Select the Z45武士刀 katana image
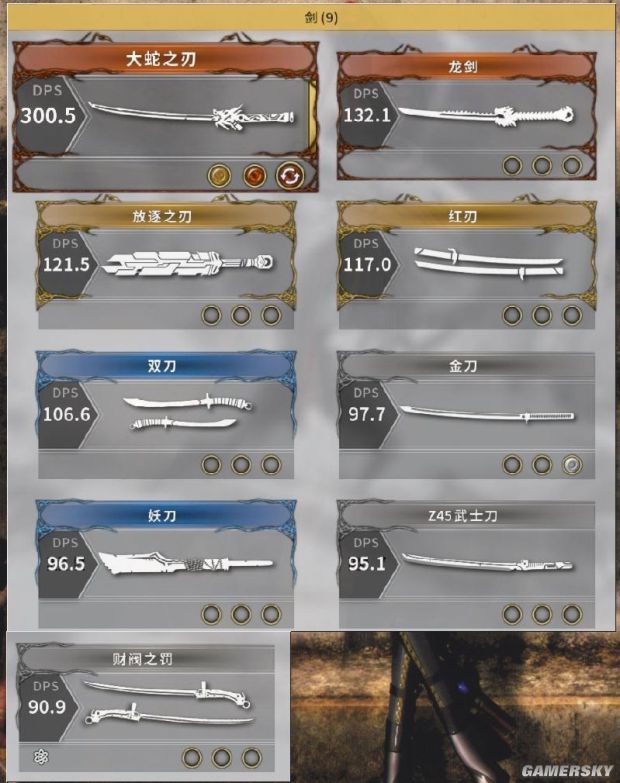 tap(488, 563)
